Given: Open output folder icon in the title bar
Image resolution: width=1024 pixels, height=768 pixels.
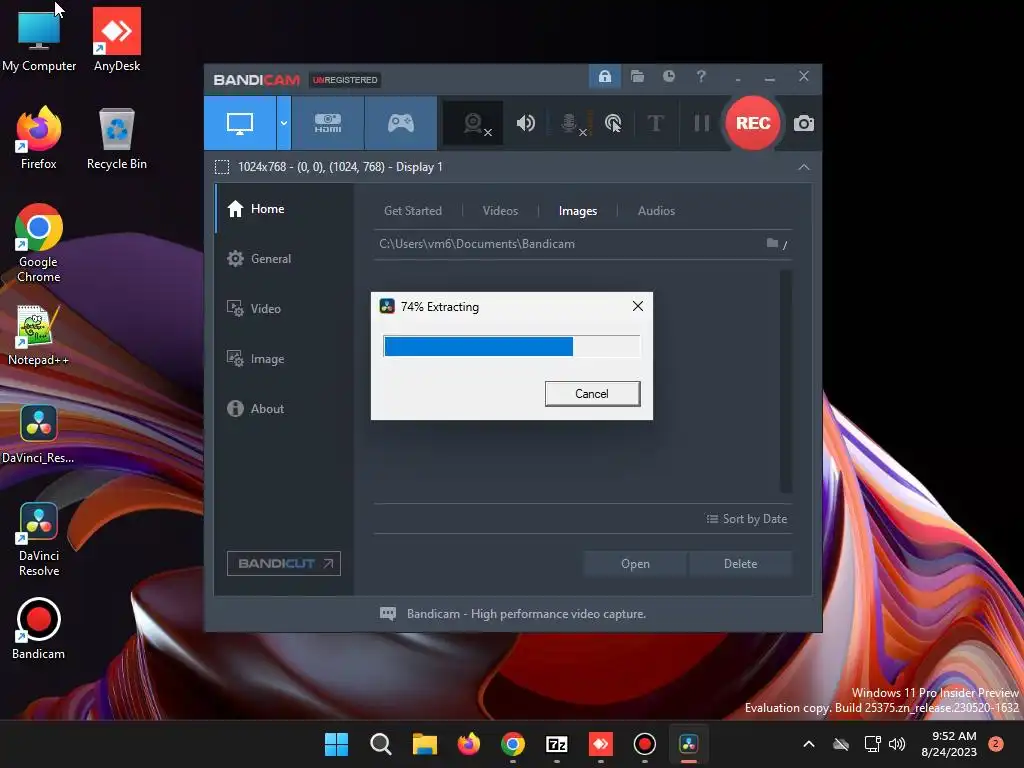Looking at the screenshot, I should 637,76.
